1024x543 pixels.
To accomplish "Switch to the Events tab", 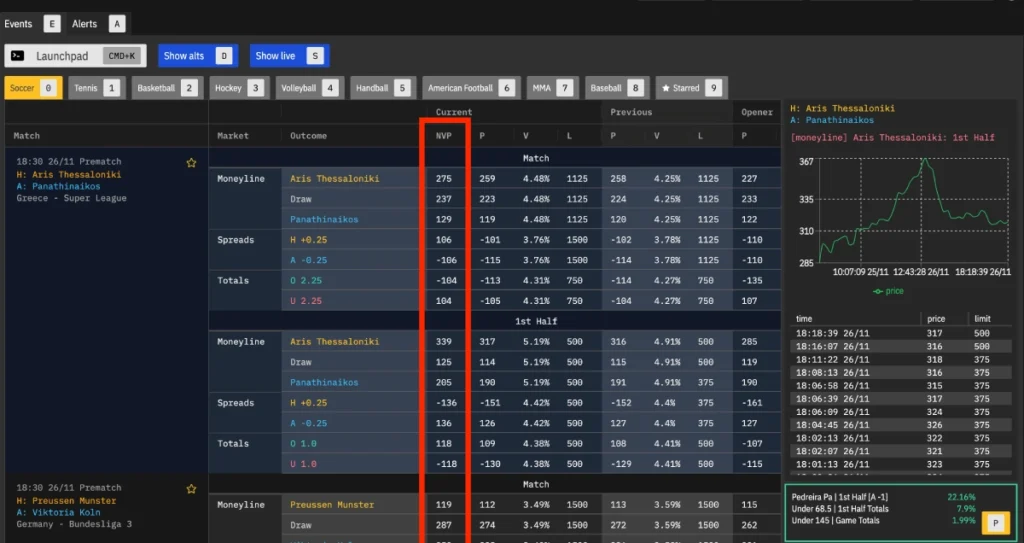I will [32, 24].
